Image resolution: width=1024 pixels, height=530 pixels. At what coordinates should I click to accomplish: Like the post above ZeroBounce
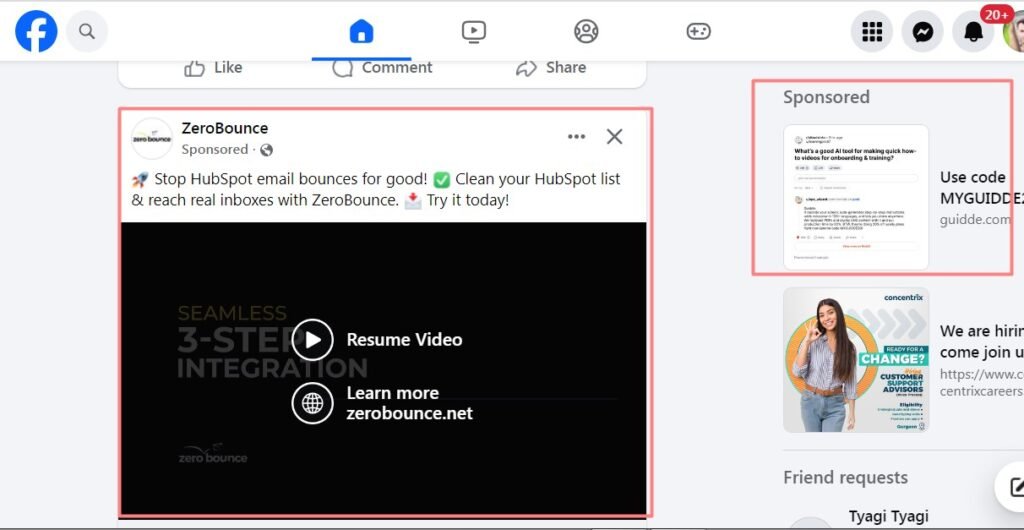point(214,68)
